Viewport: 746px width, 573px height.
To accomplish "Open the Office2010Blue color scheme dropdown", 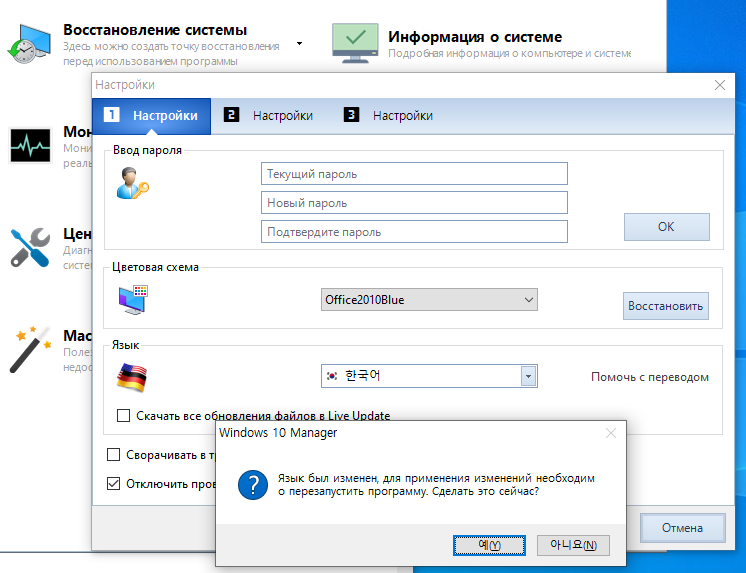I will point(528,299).
